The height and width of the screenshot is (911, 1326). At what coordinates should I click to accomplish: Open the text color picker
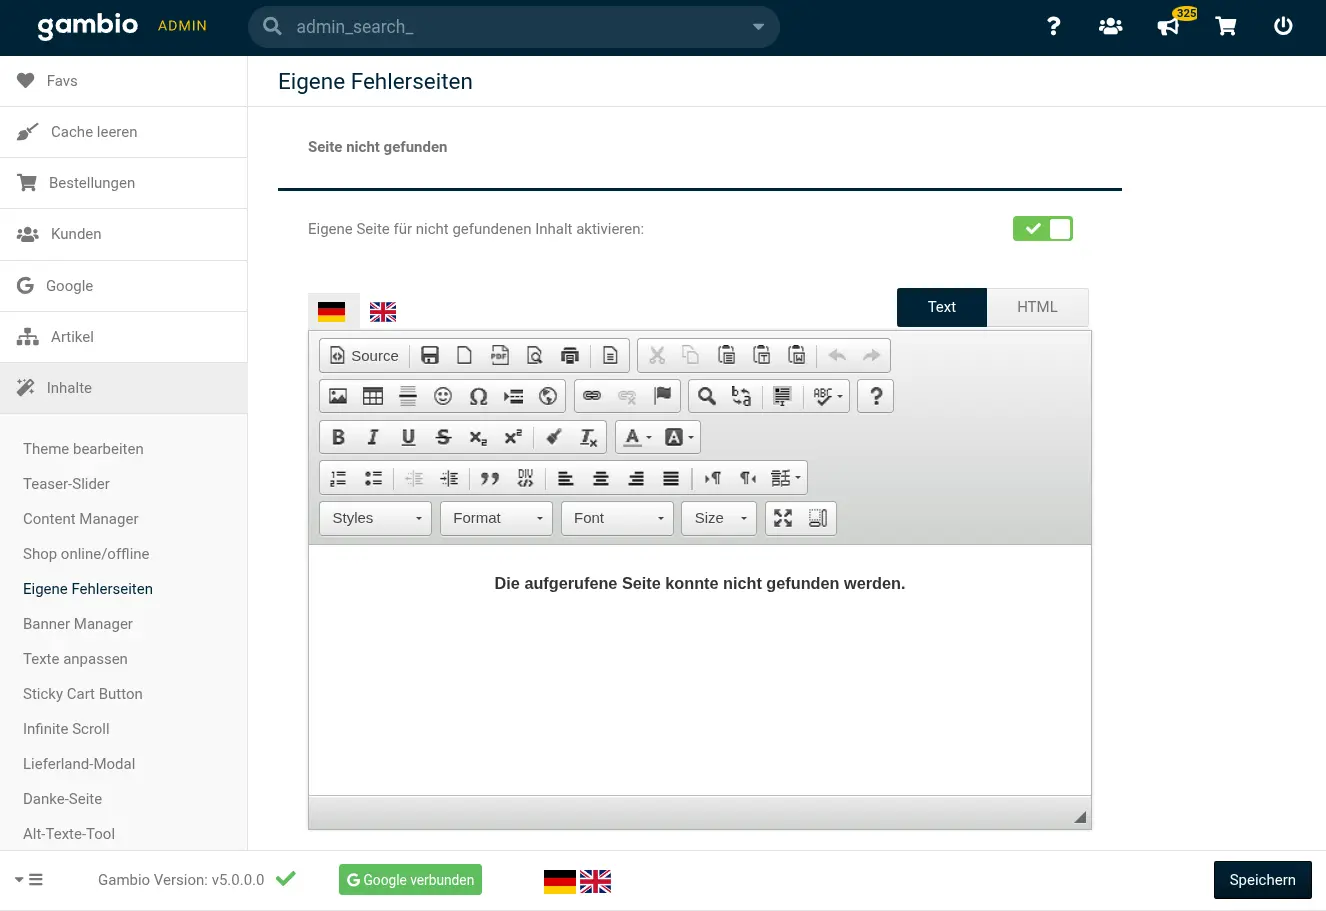(x=636, y=437)
